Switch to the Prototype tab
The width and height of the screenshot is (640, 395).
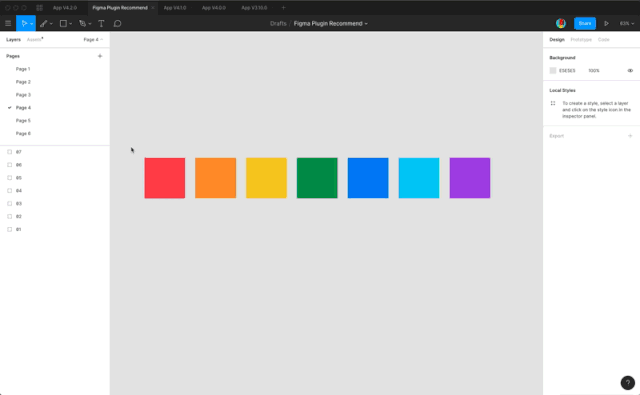tap(581, 40)
